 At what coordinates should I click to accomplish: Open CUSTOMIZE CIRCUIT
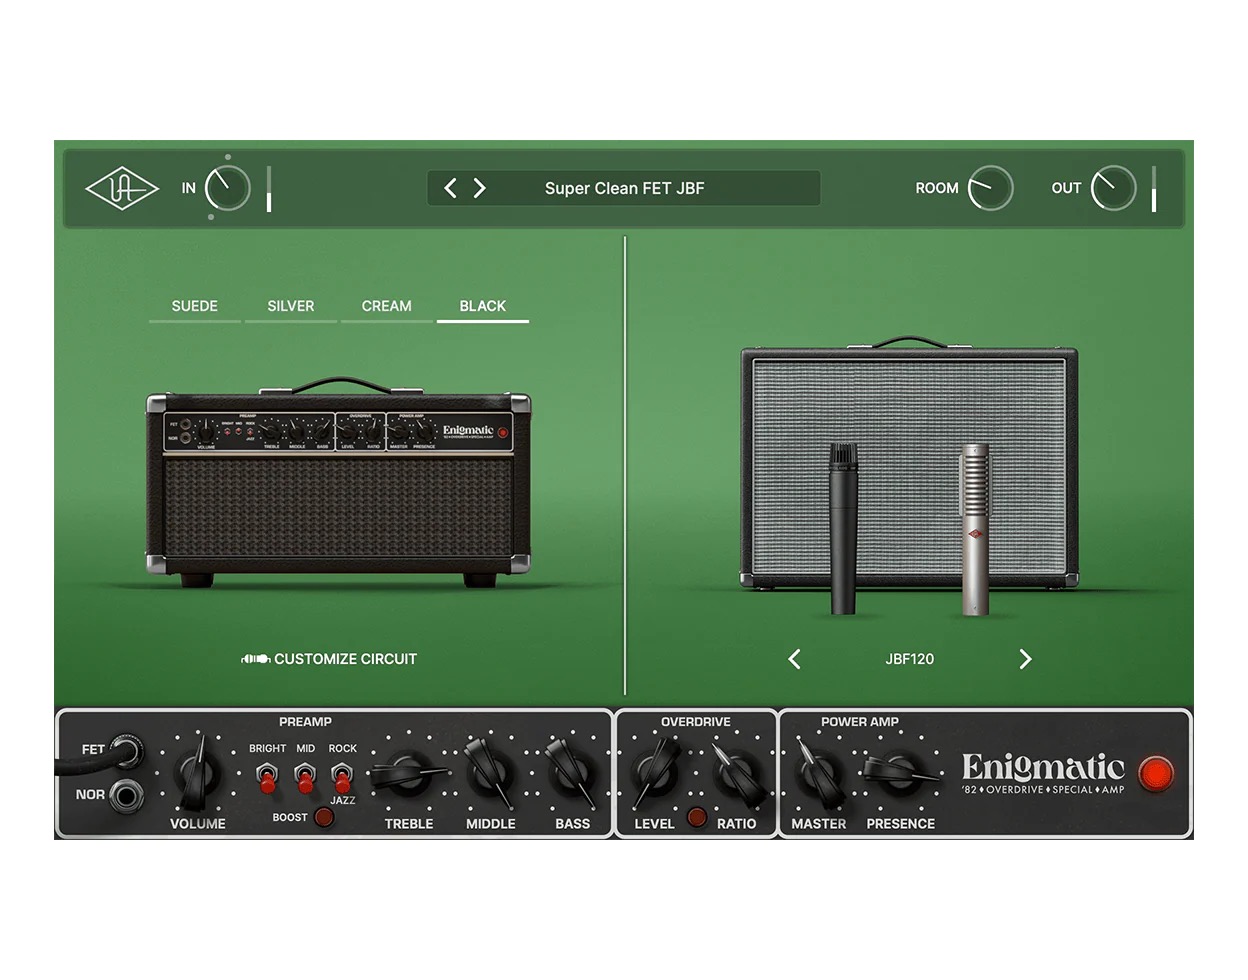point(329,659)
